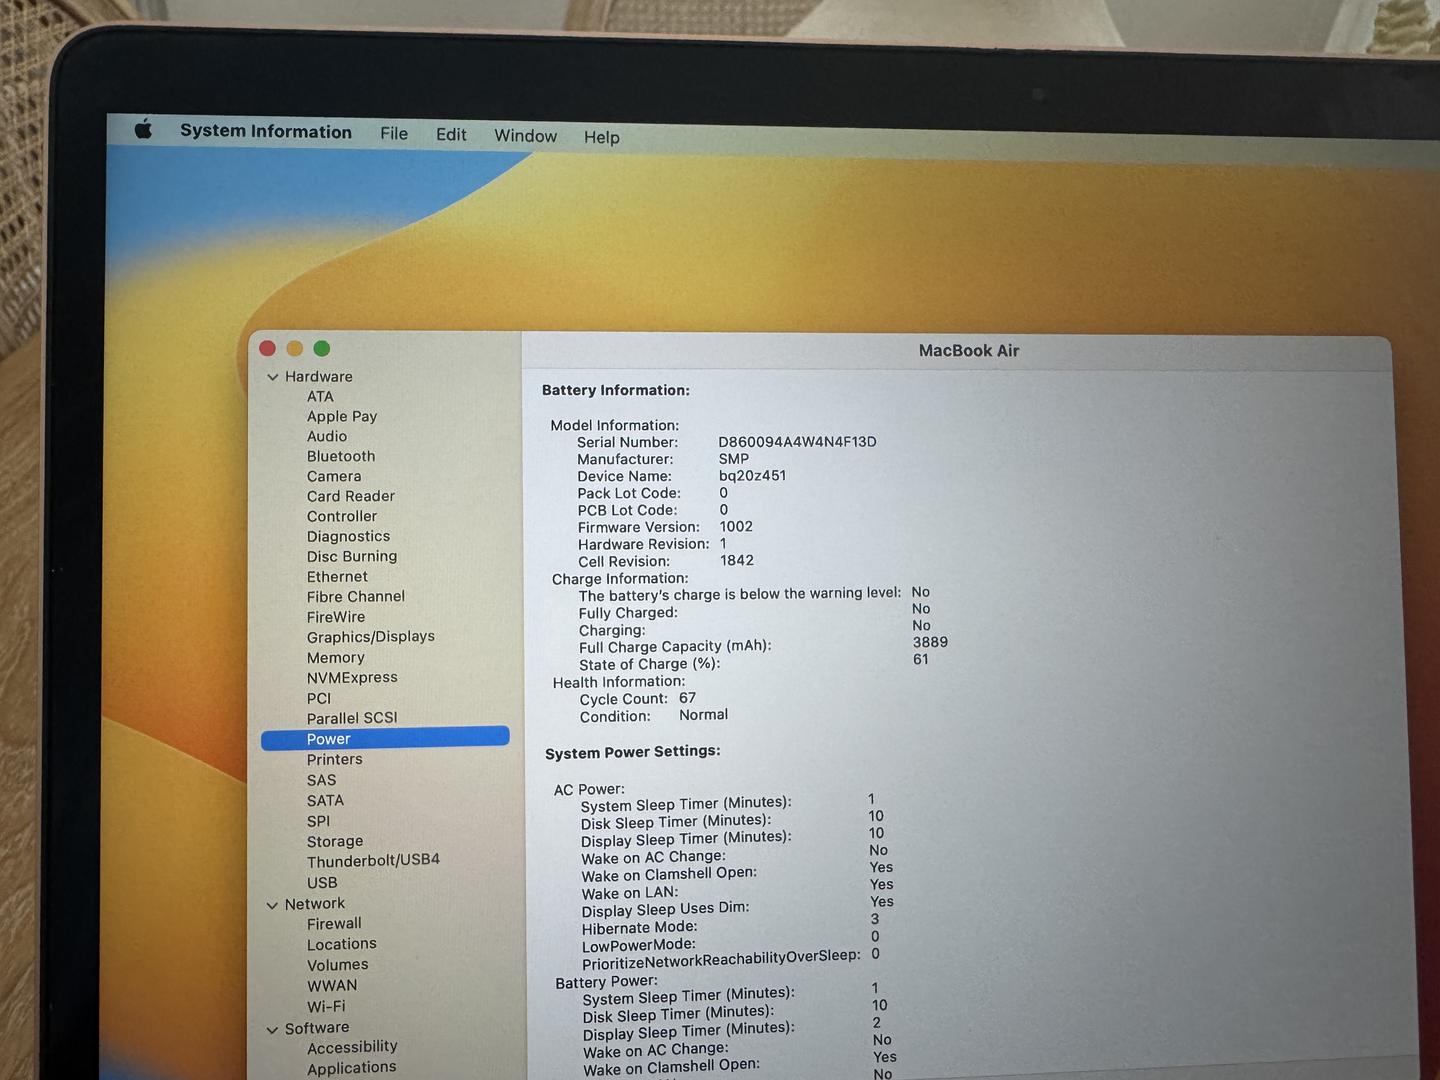The image size is (1440, 1080).
Task: Open the Window menu
Action: 525,135
